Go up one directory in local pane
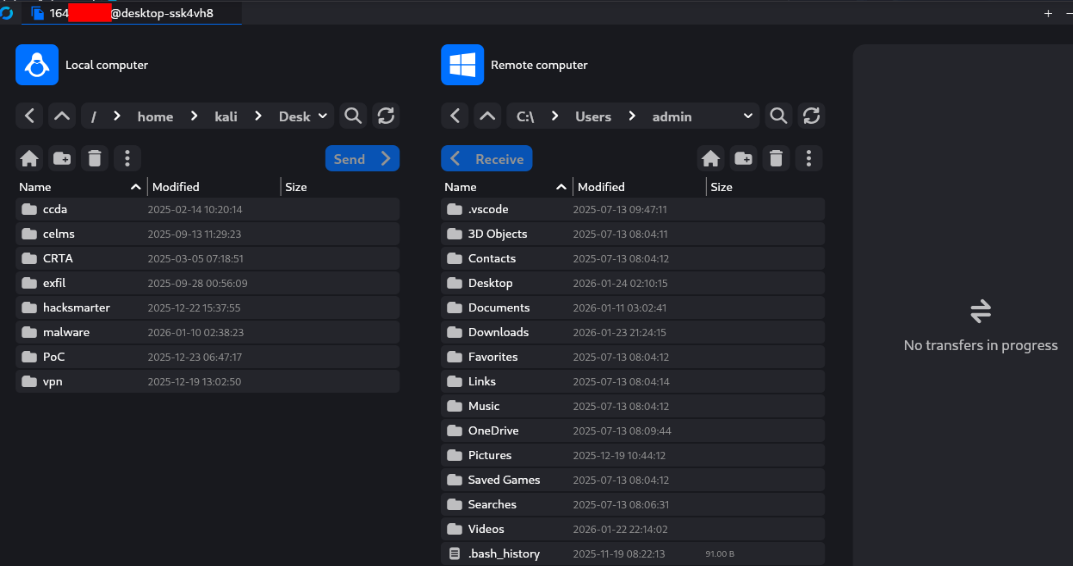Screen dimensions: 1073x566 [62, 116]
